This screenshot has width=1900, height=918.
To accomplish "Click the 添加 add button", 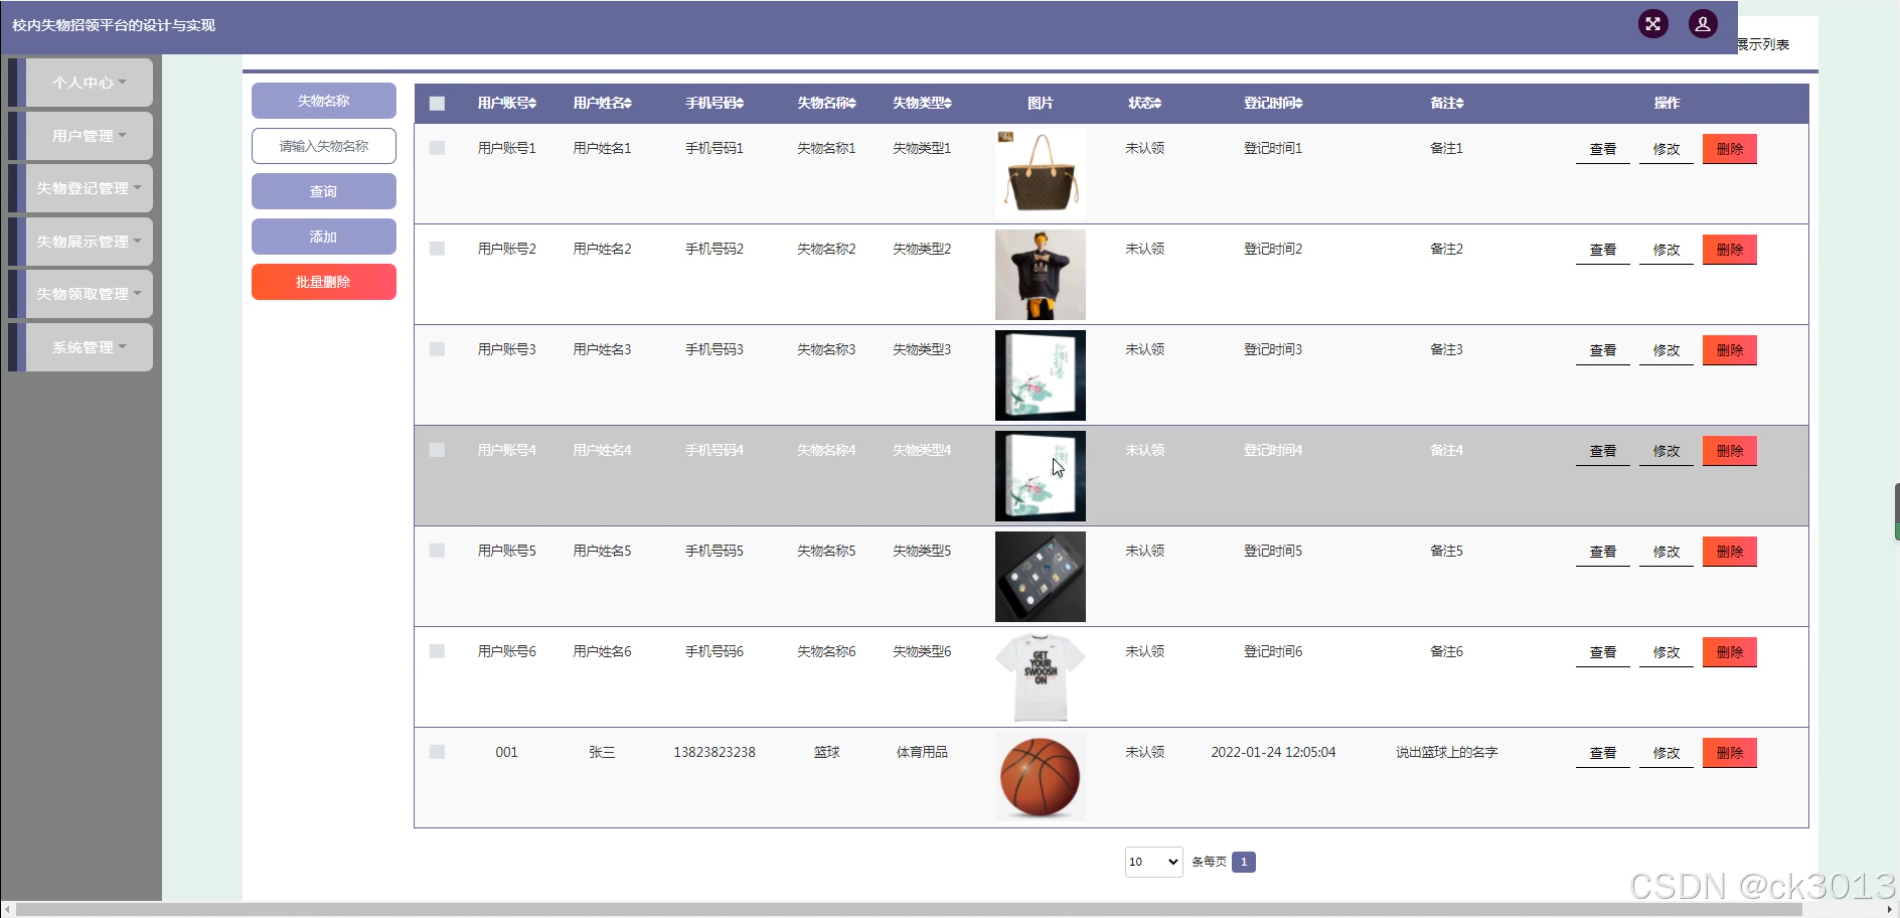I will coord(323,237).
